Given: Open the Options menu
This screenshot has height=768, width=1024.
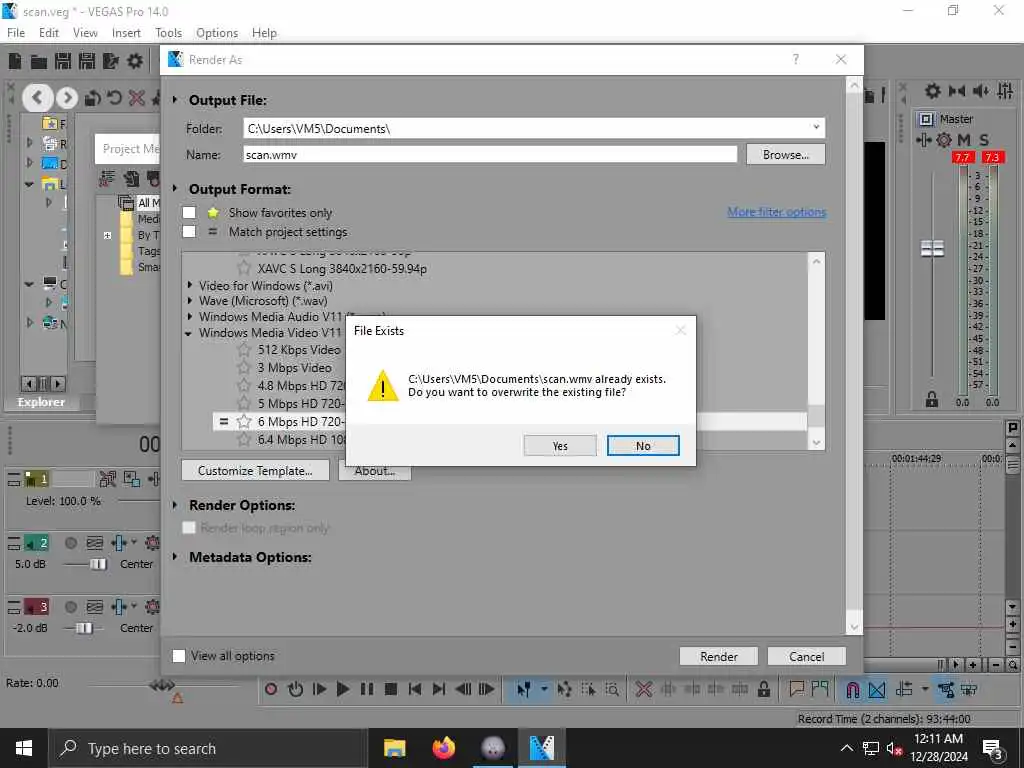Looking at the screenshot, I should coord(217,33).
